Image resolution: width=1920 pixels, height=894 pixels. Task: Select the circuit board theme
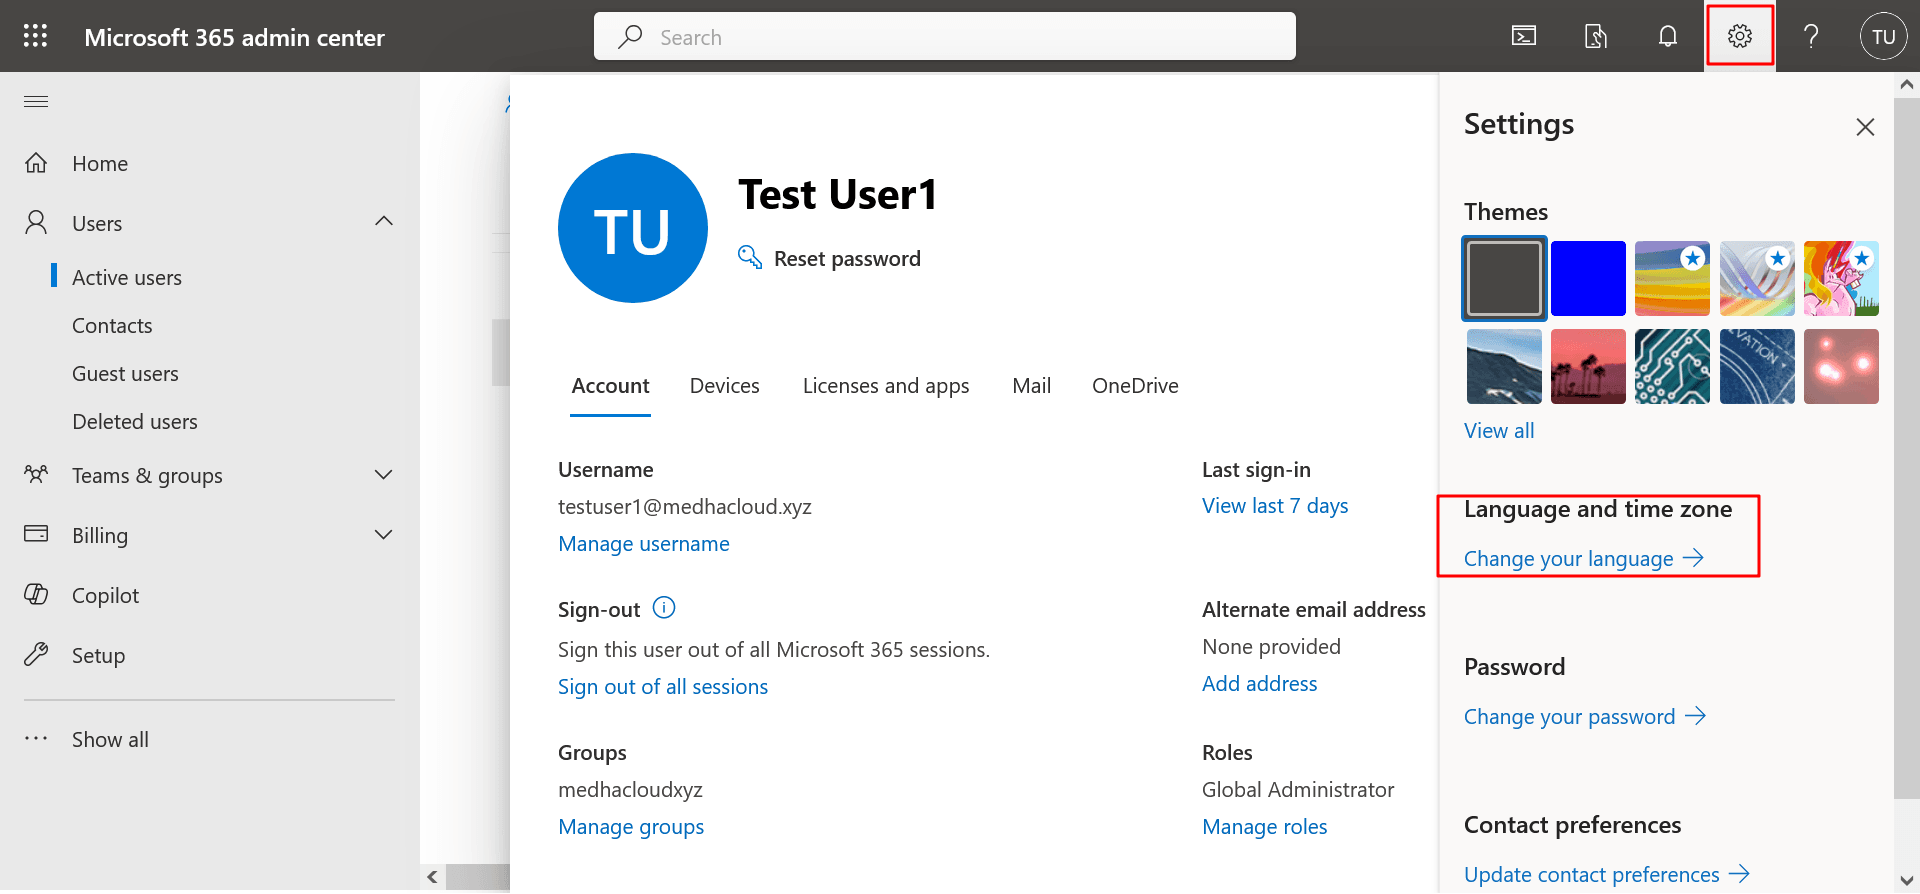click(x=1672, y=366)
